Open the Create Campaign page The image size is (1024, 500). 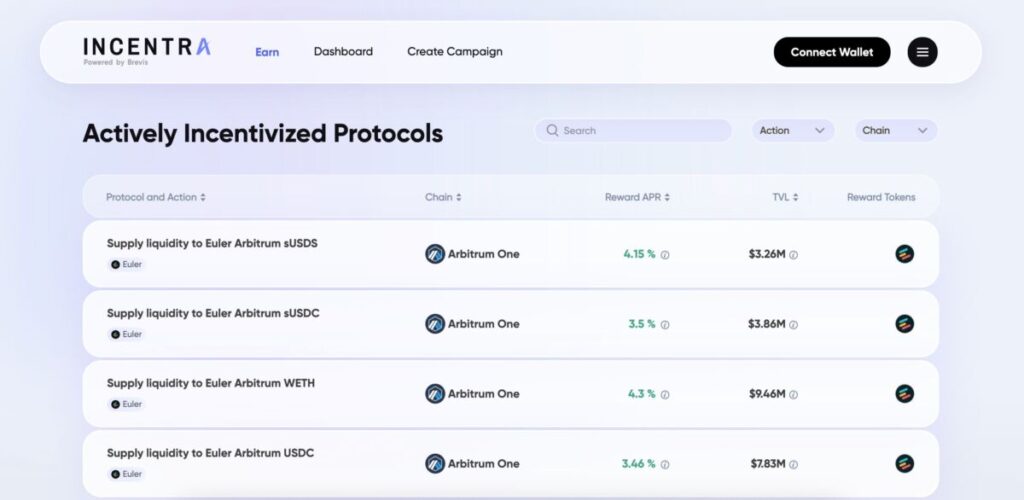pos(454,51)
